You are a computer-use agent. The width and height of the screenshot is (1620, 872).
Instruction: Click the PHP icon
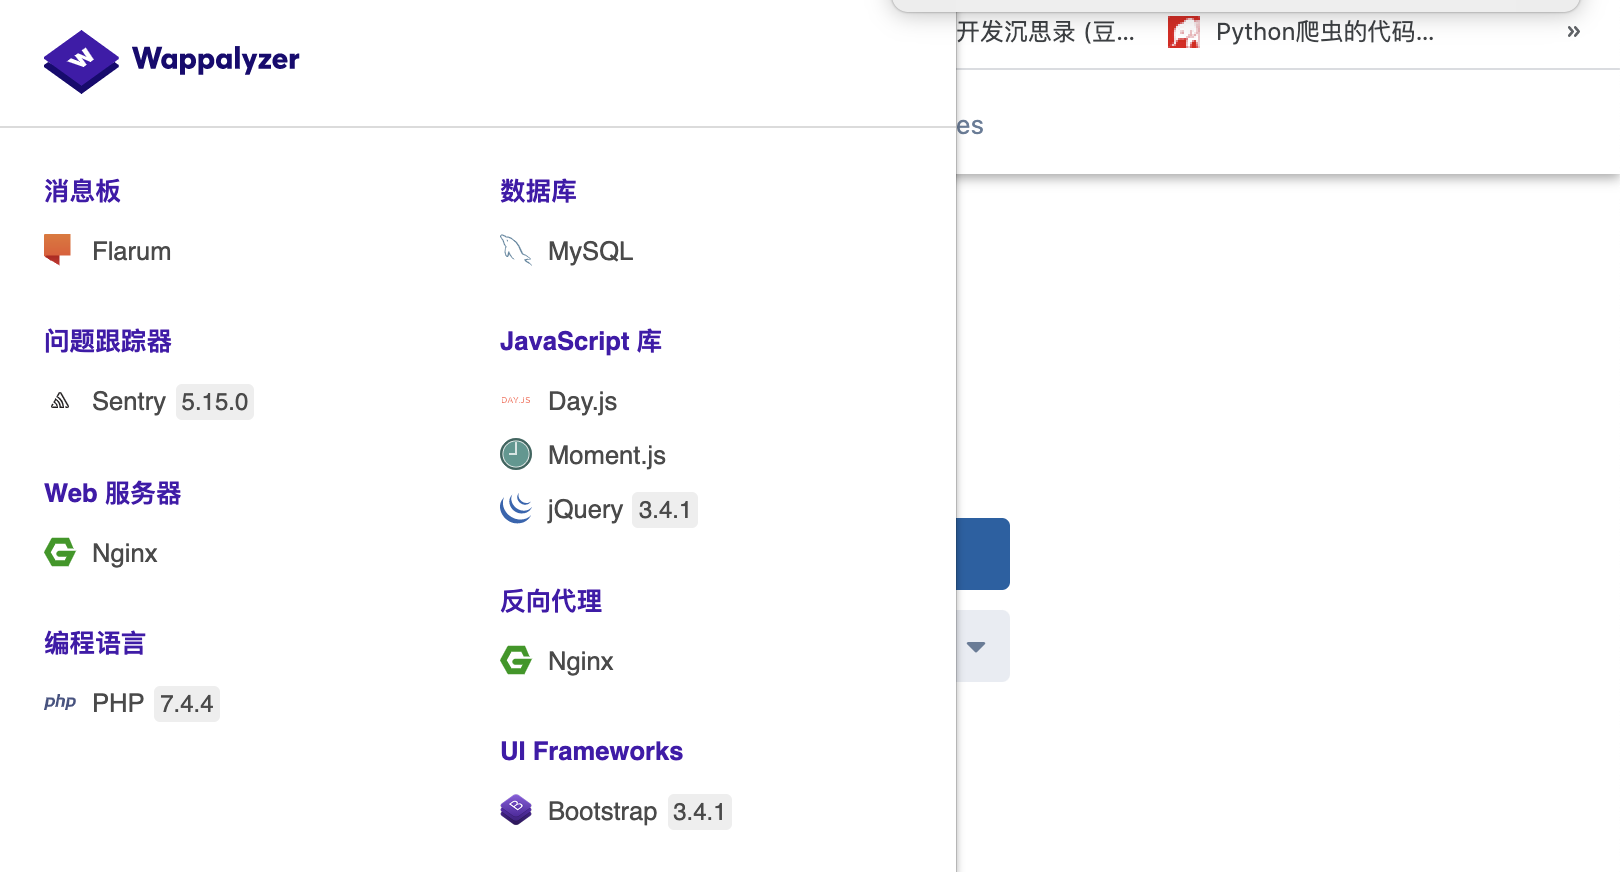(x=60, y=702)
